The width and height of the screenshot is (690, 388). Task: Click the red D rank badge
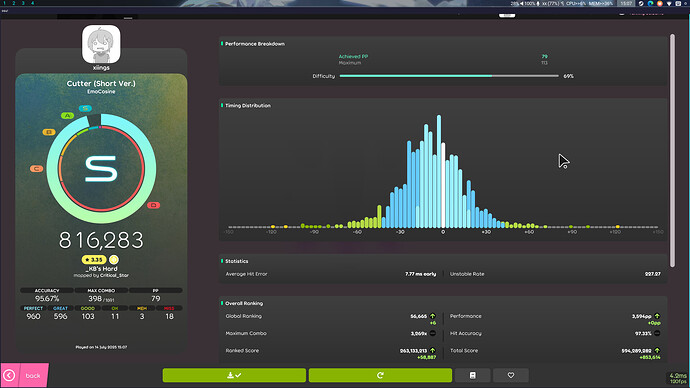click(x=154, y=205)
